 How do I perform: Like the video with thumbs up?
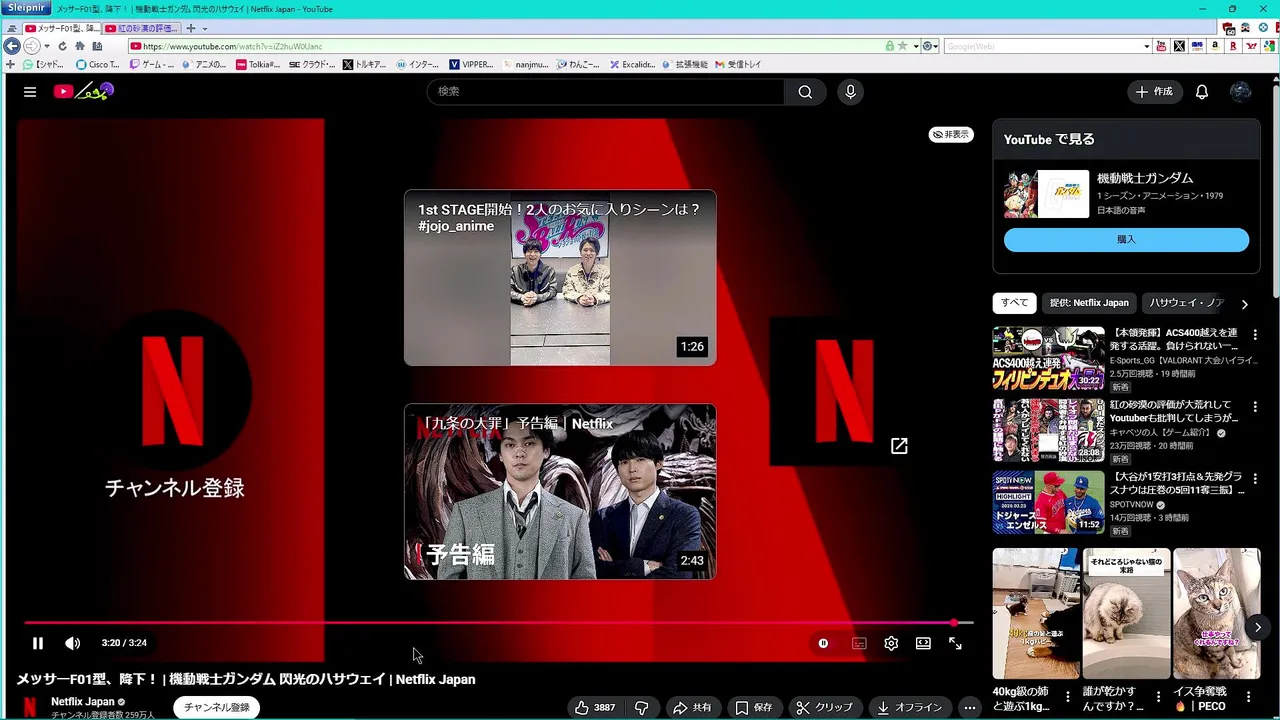click(595, 707)
